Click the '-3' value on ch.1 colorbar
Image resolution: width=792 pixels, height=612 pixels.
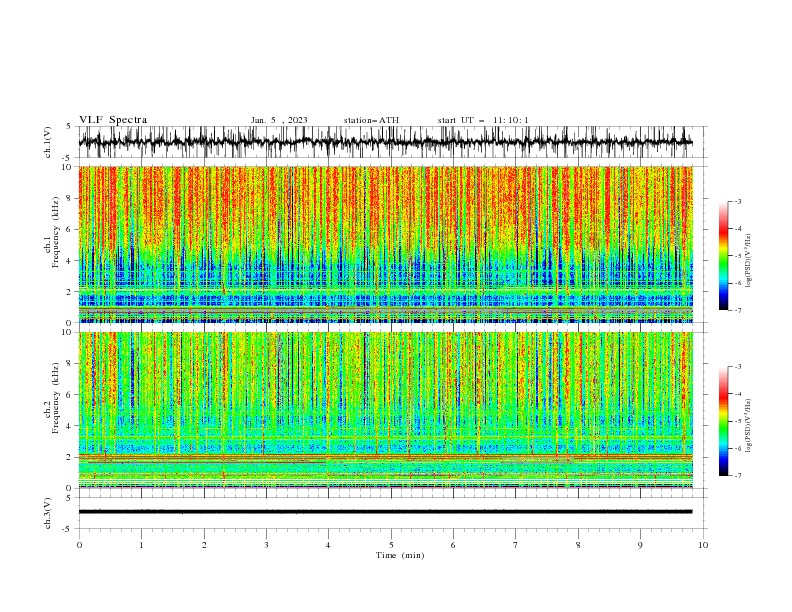738,201
